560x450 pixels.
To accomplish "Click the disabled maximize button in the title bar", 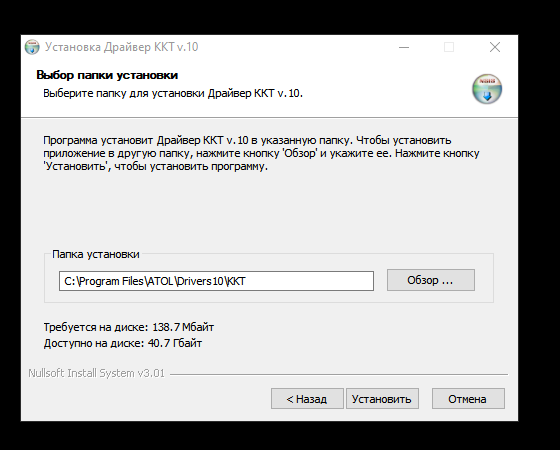I will click(x=449, y=47).
